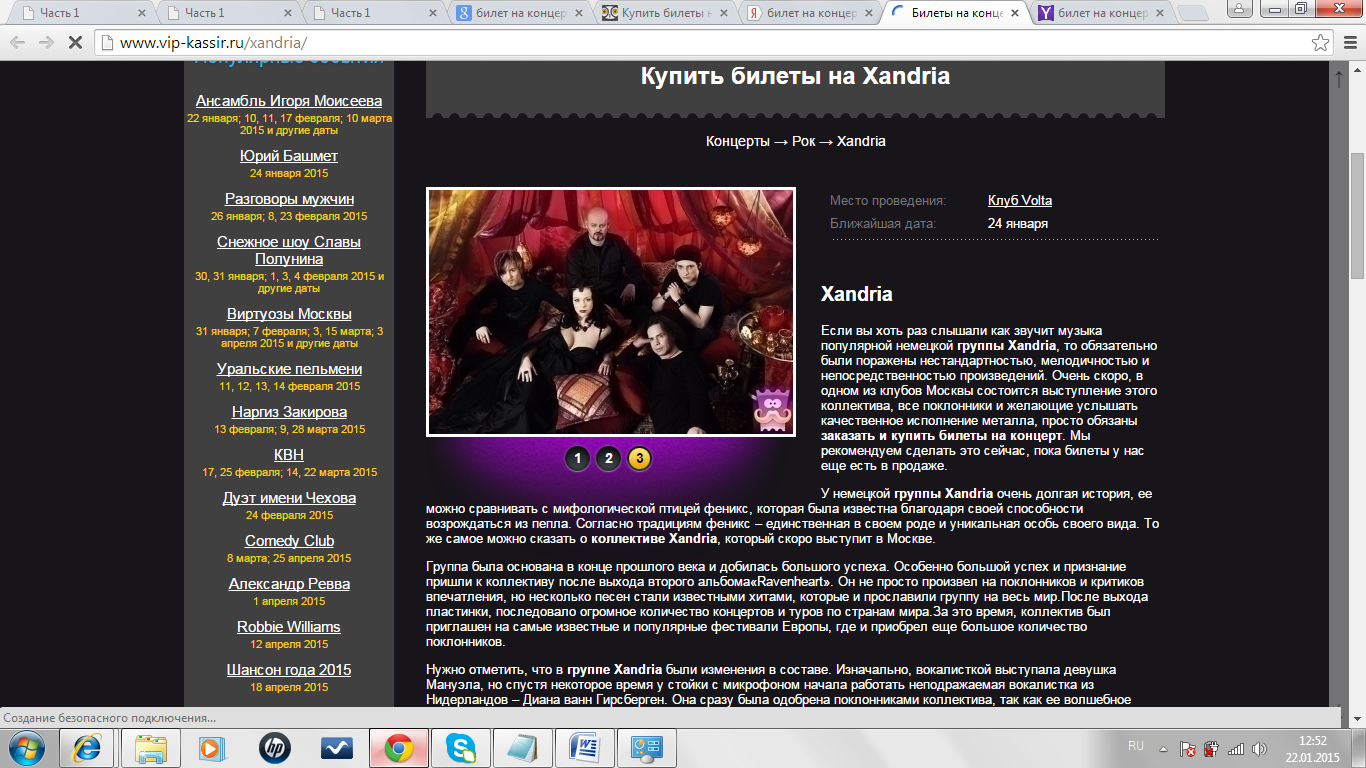The image size is (1366, 768).
Task: Open 'Виртуозы Москвы' event link
Action: pos(289,314)
